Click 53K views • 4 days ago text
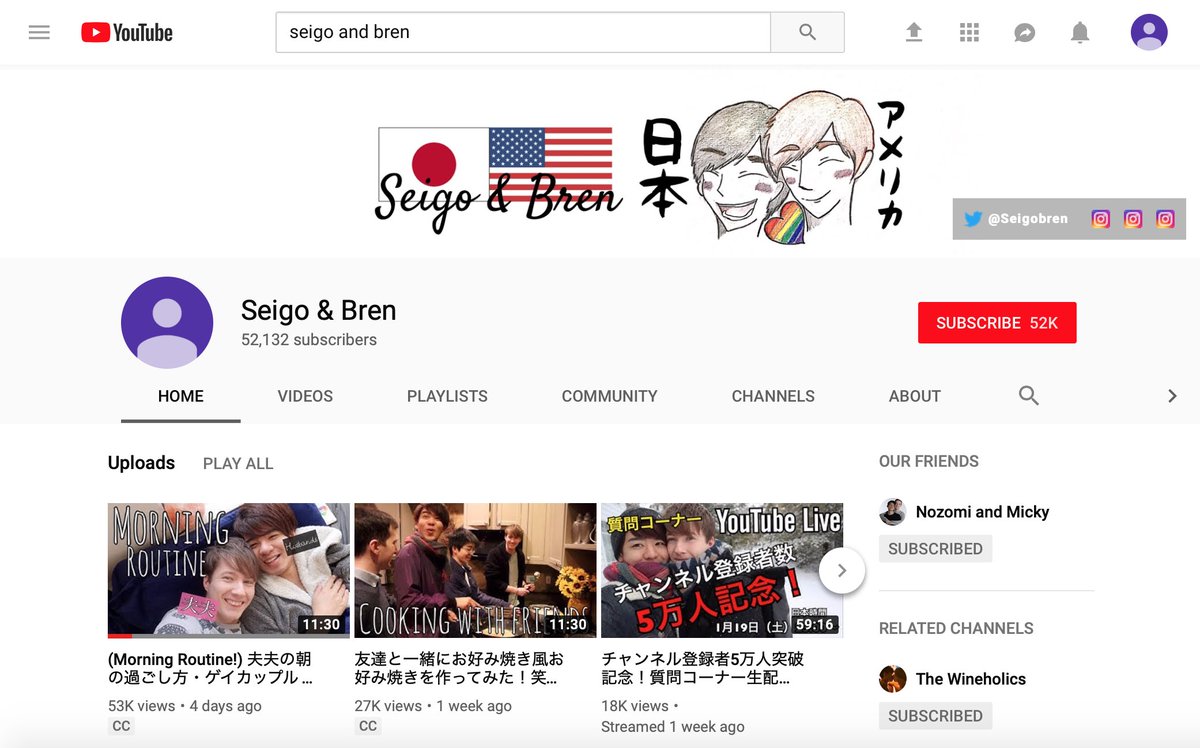The height and width of the screenshot is (748, 1200). [x=185, y=706]
